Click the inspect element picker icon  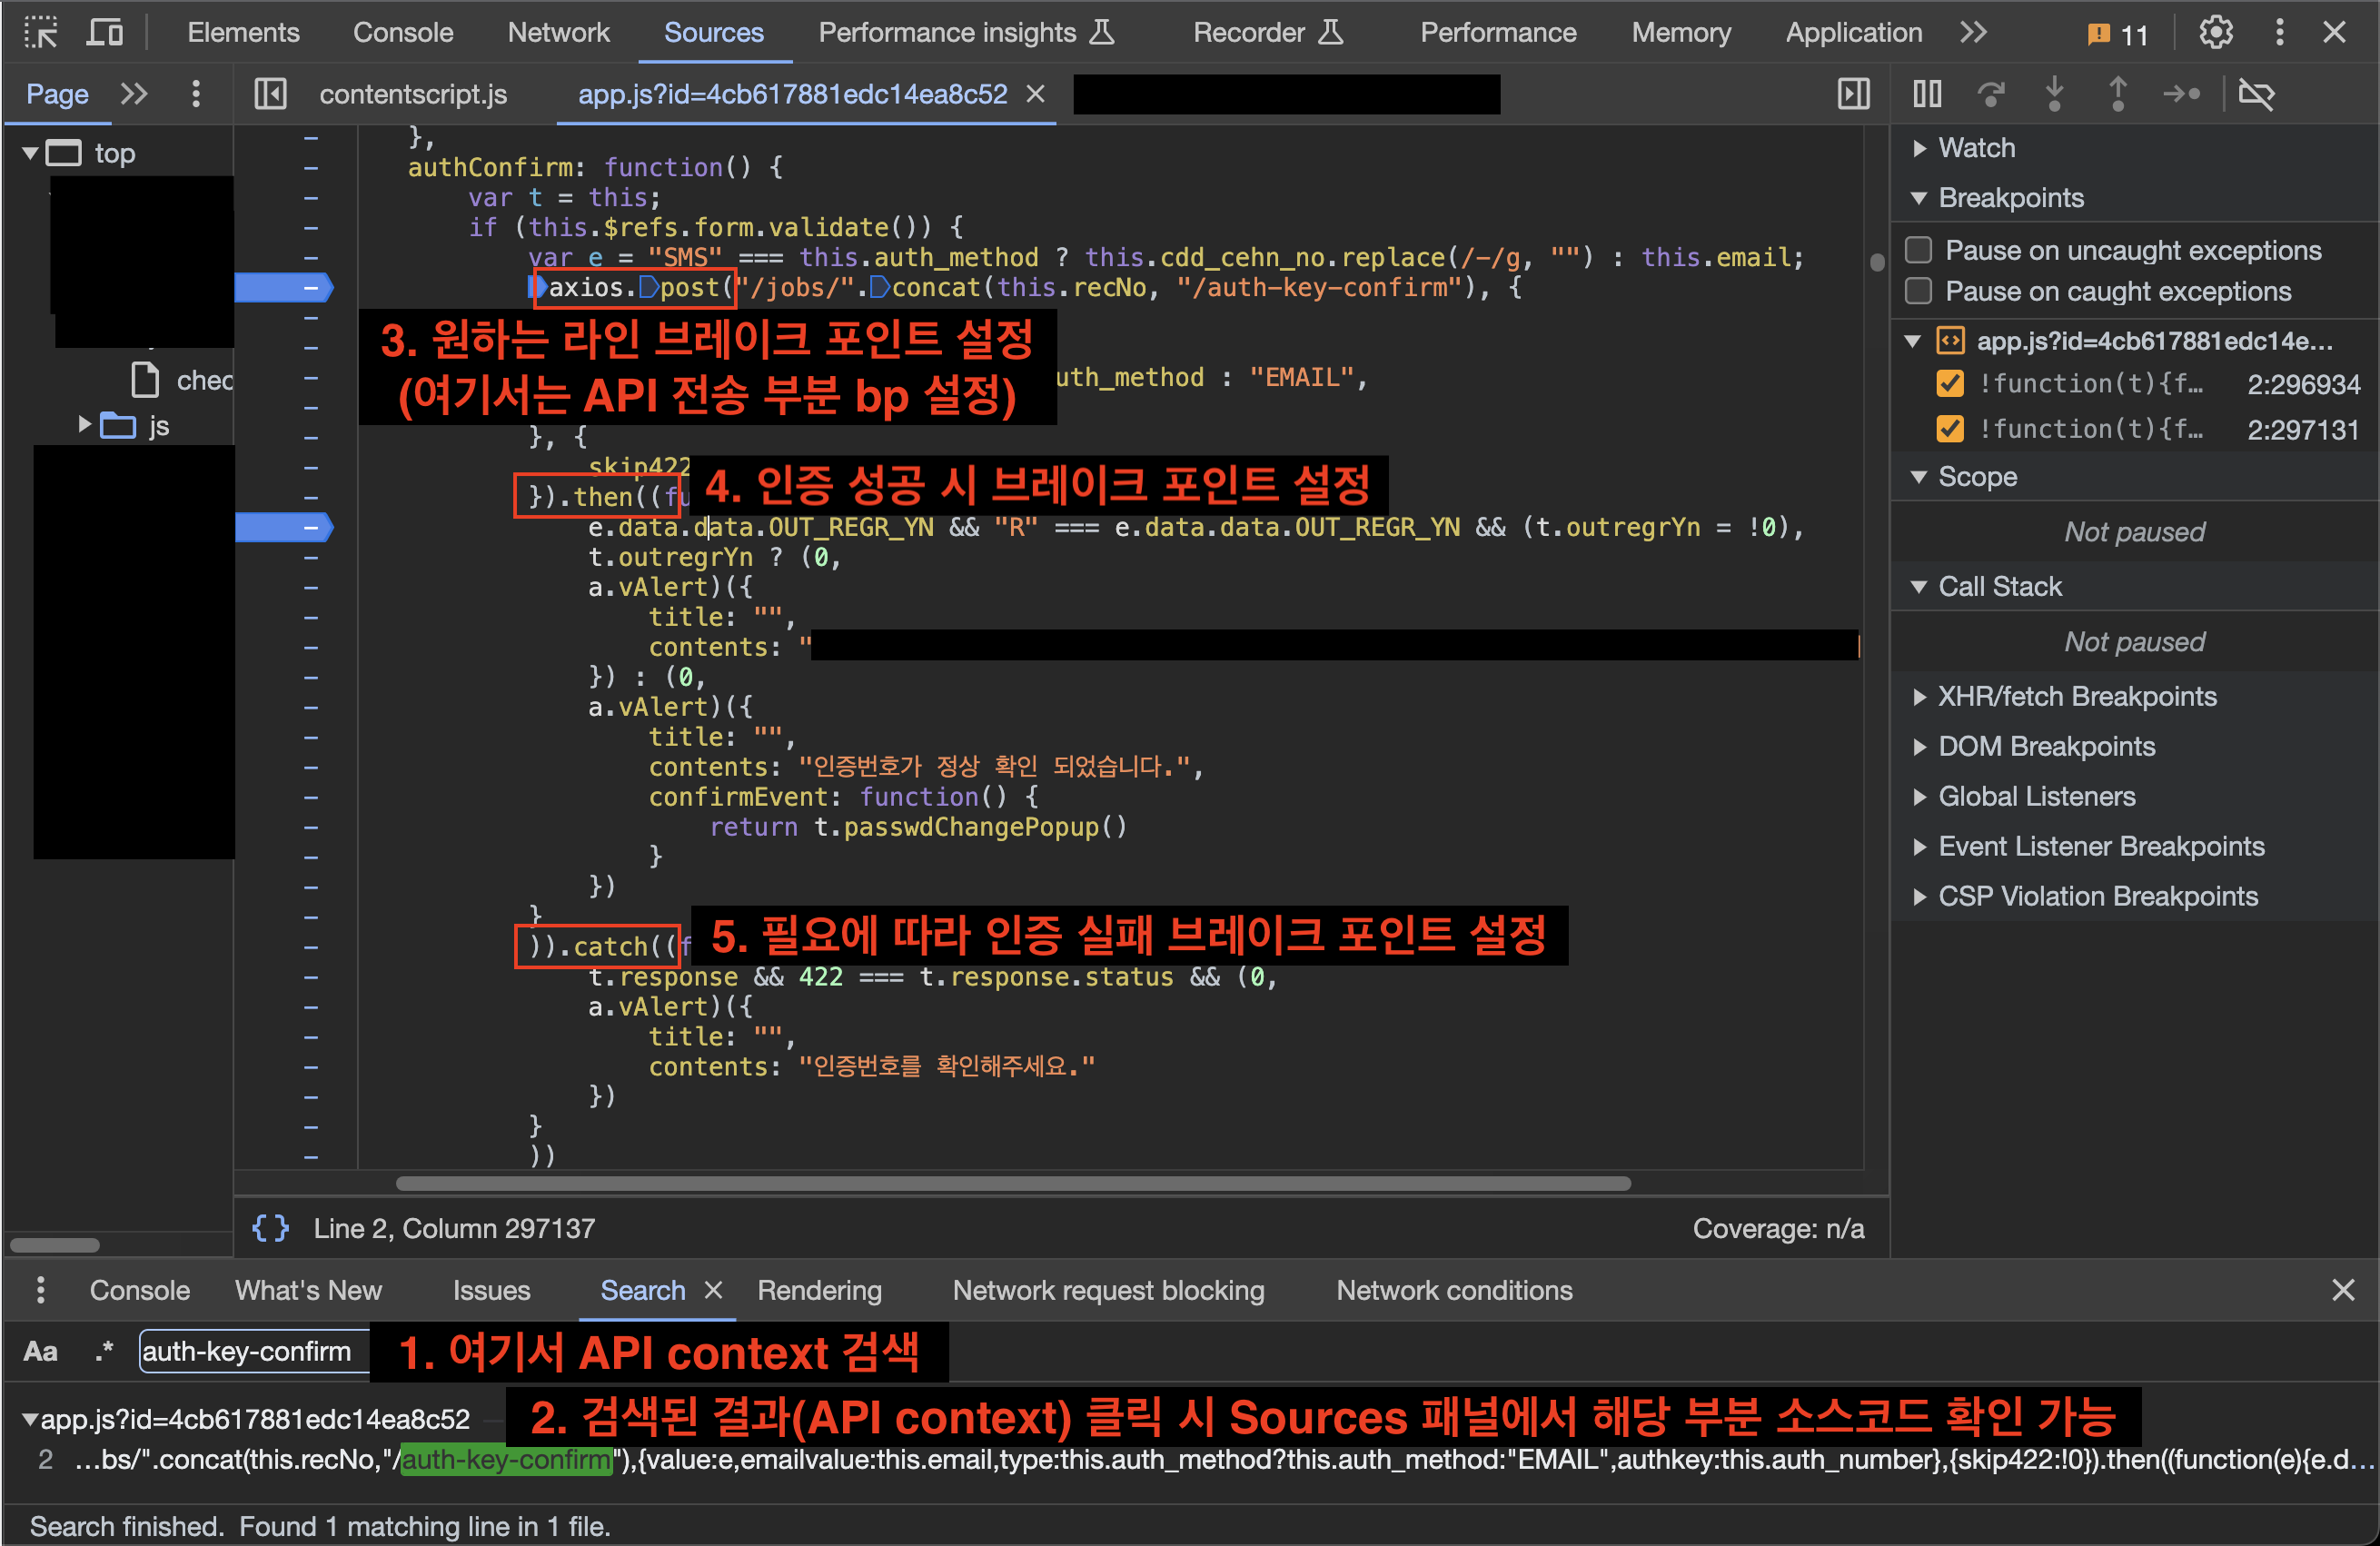(x=40, y=32)
